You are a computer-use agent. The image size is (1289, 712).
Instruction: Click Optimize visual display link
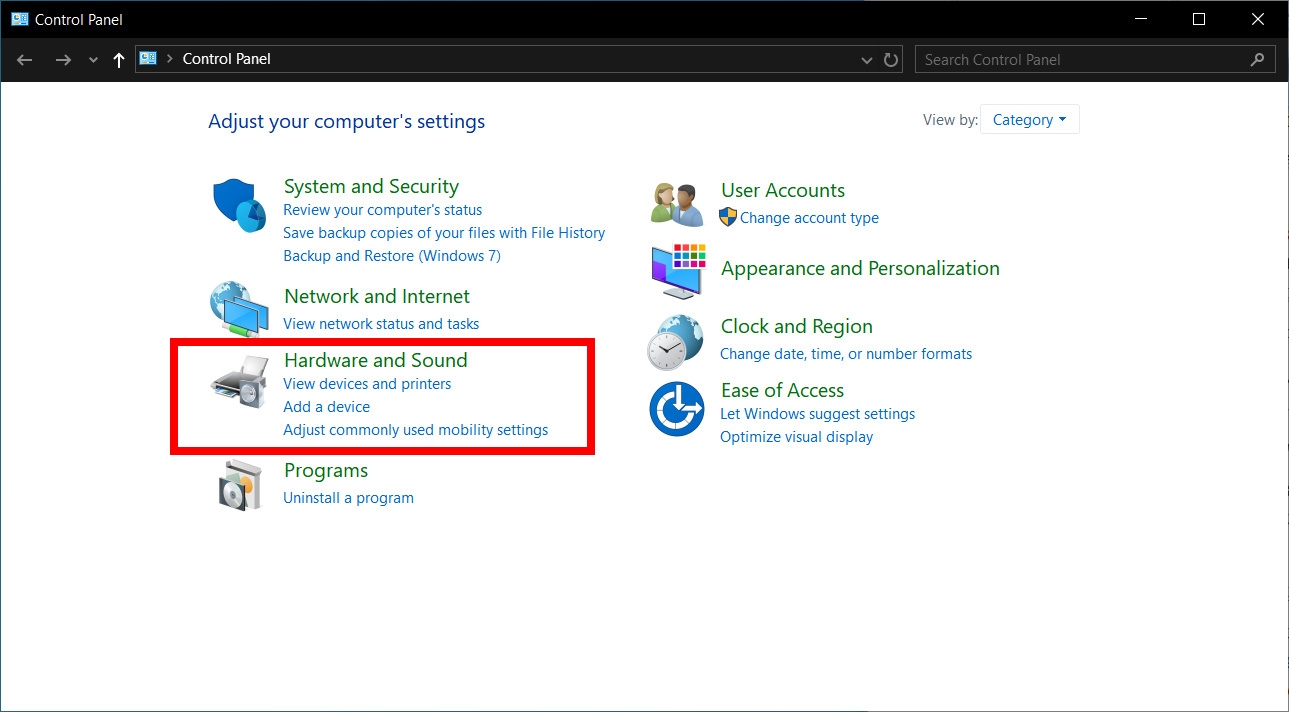point(797,437)
